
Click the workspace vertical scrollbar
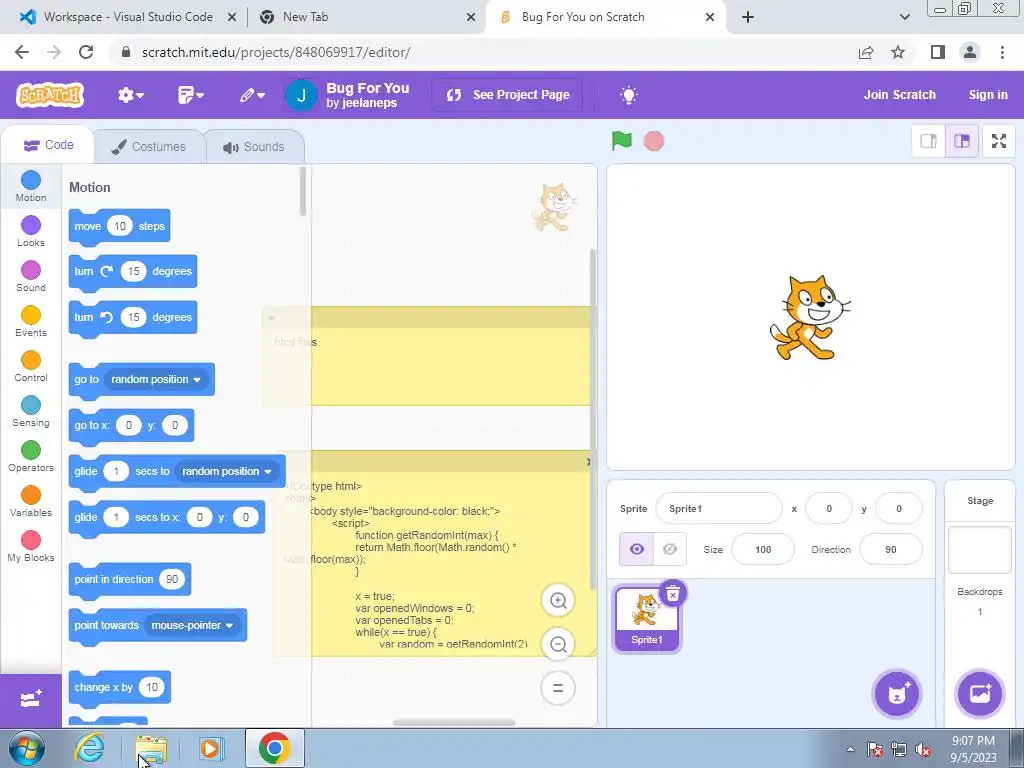coord(593,418)
